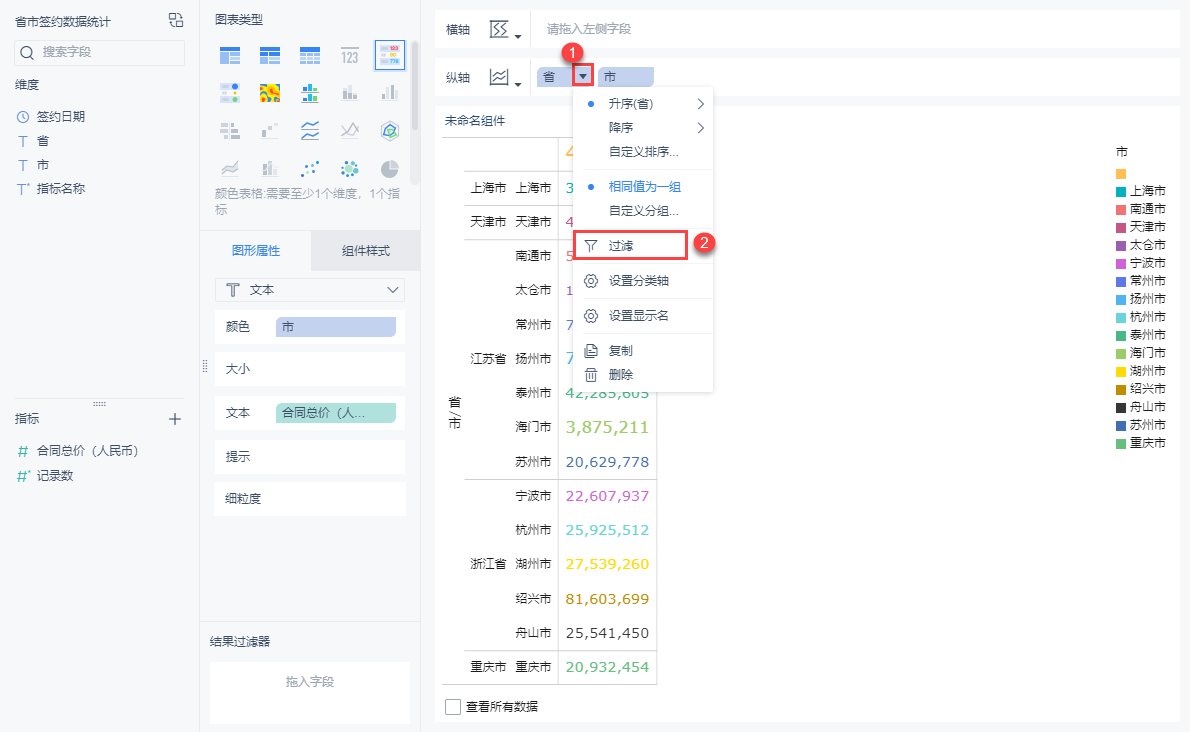Screen dimensions: 1190x732
Task: Select the scatter plot chart type
Action: pyautogui.click(x=310, y=168)
